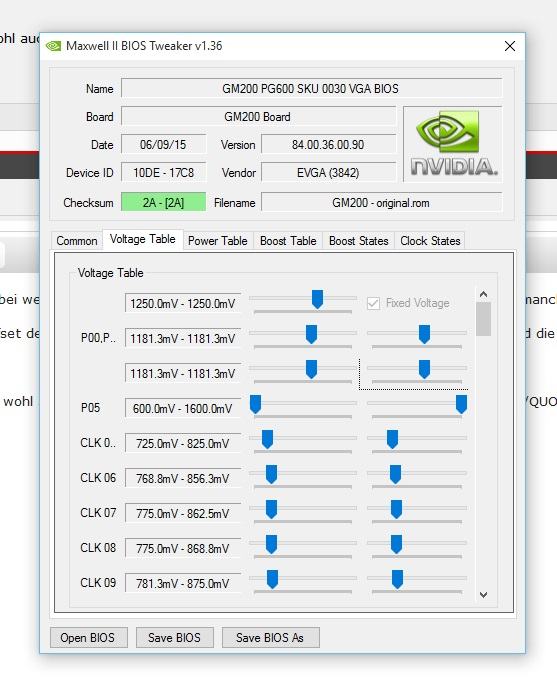Open the Power Table tab
The image size is (557, 682).
click(218, 241)
